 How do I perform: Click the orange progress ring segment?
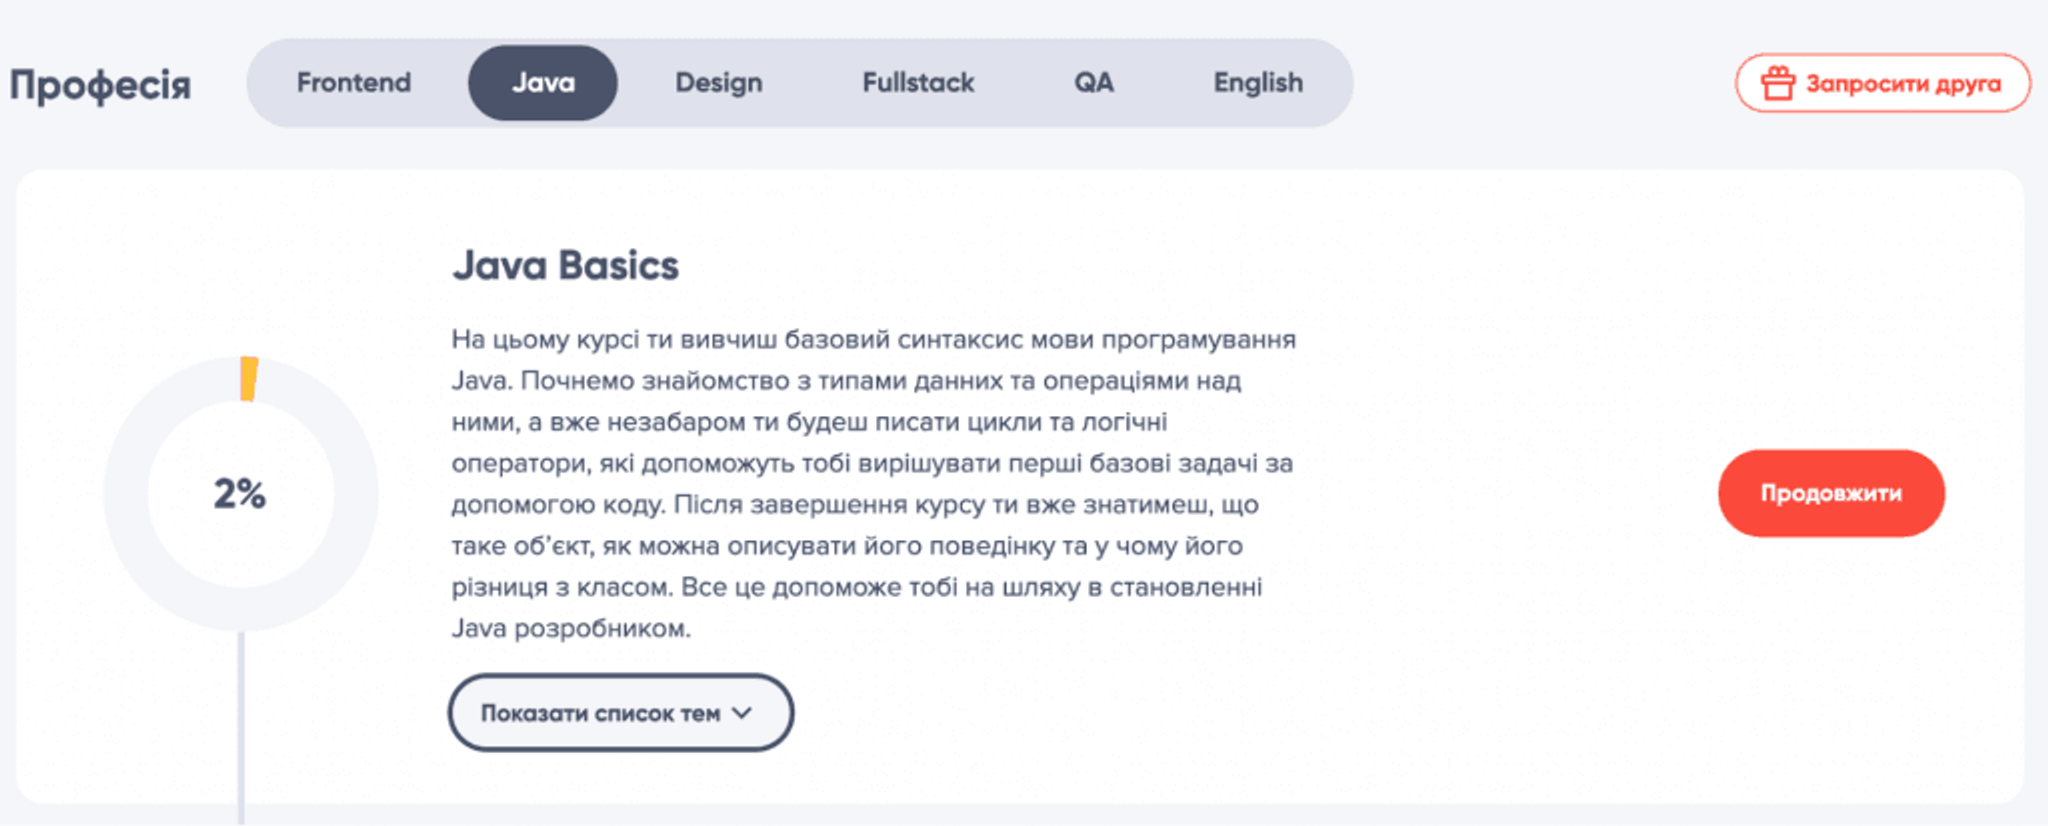click(x=249, y=379)
